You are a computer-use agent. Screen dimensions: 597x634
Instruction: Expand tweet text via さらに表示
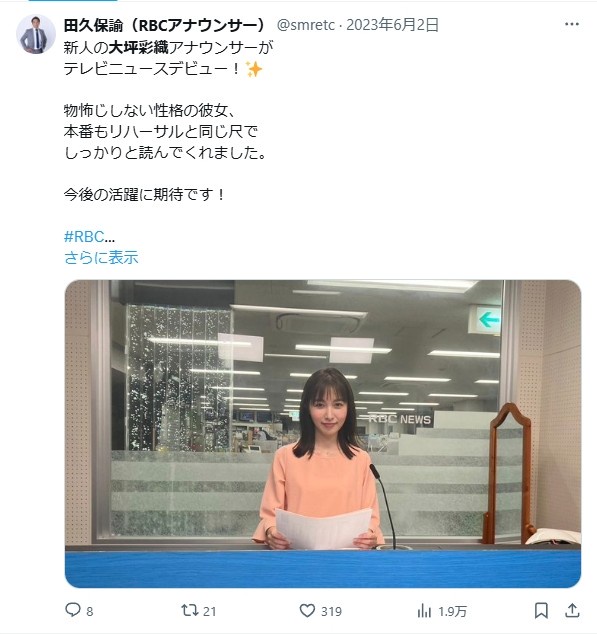101,258
